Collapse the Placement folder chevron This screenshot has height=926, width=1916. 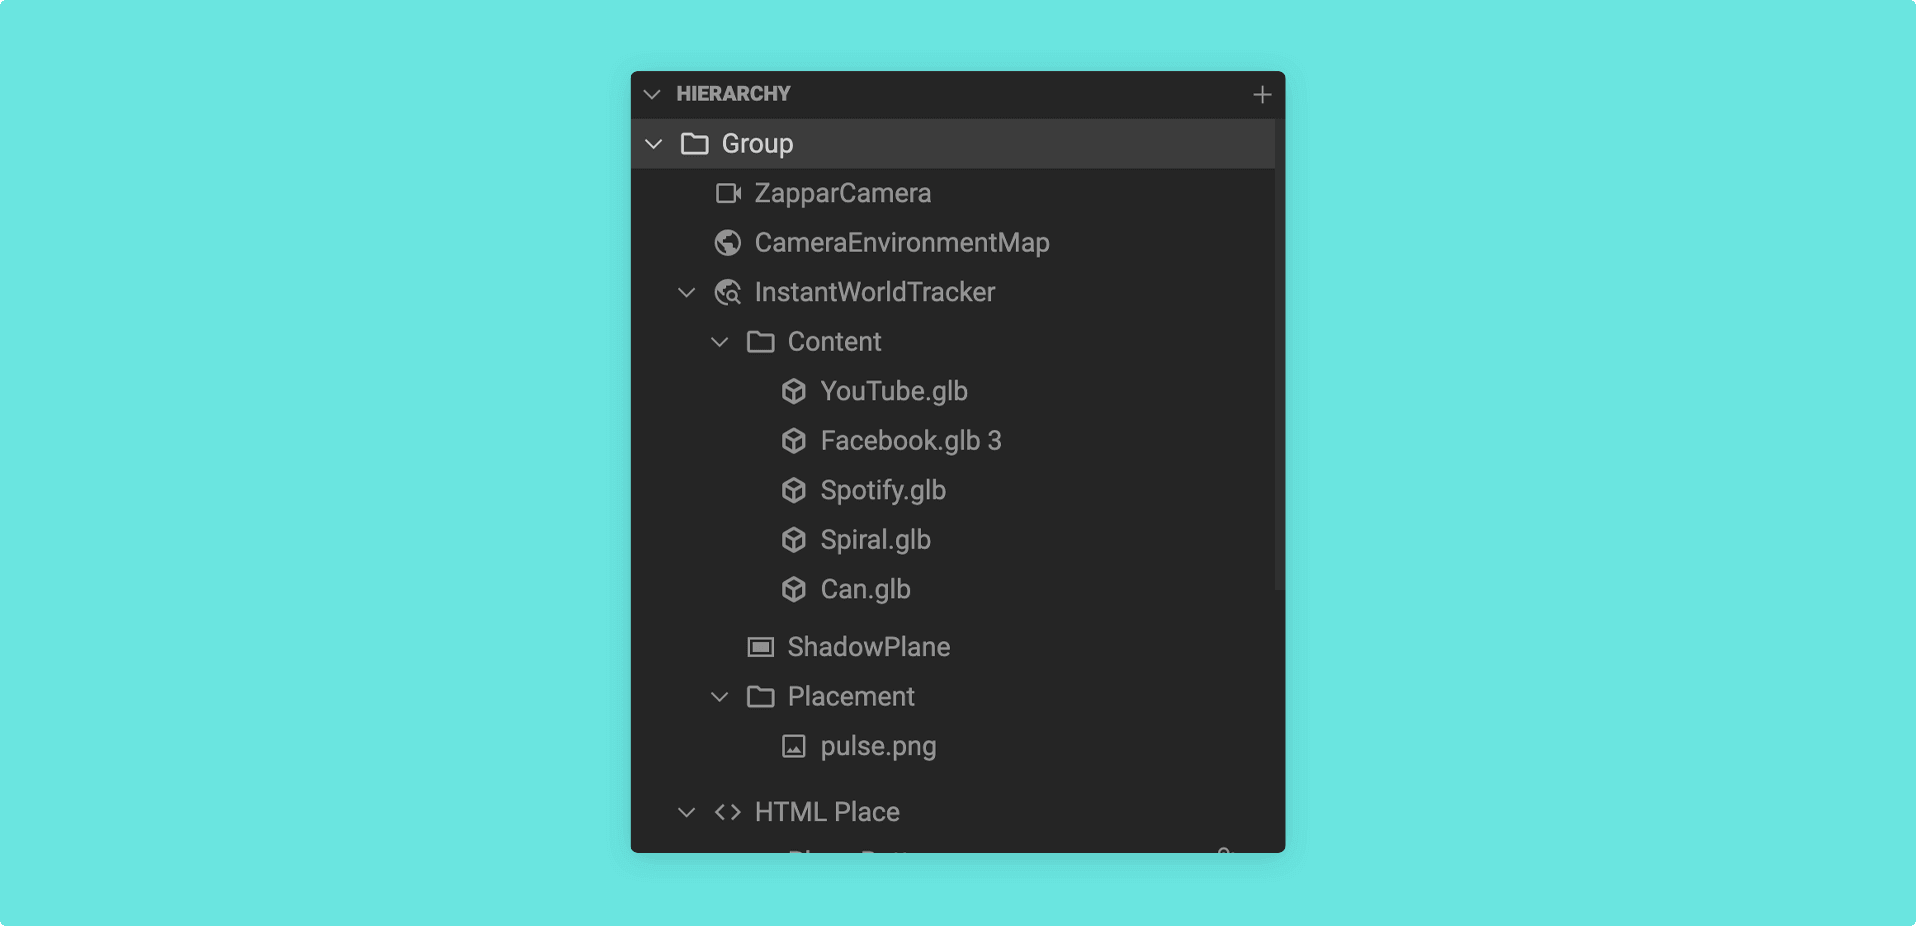coord(720,696)
